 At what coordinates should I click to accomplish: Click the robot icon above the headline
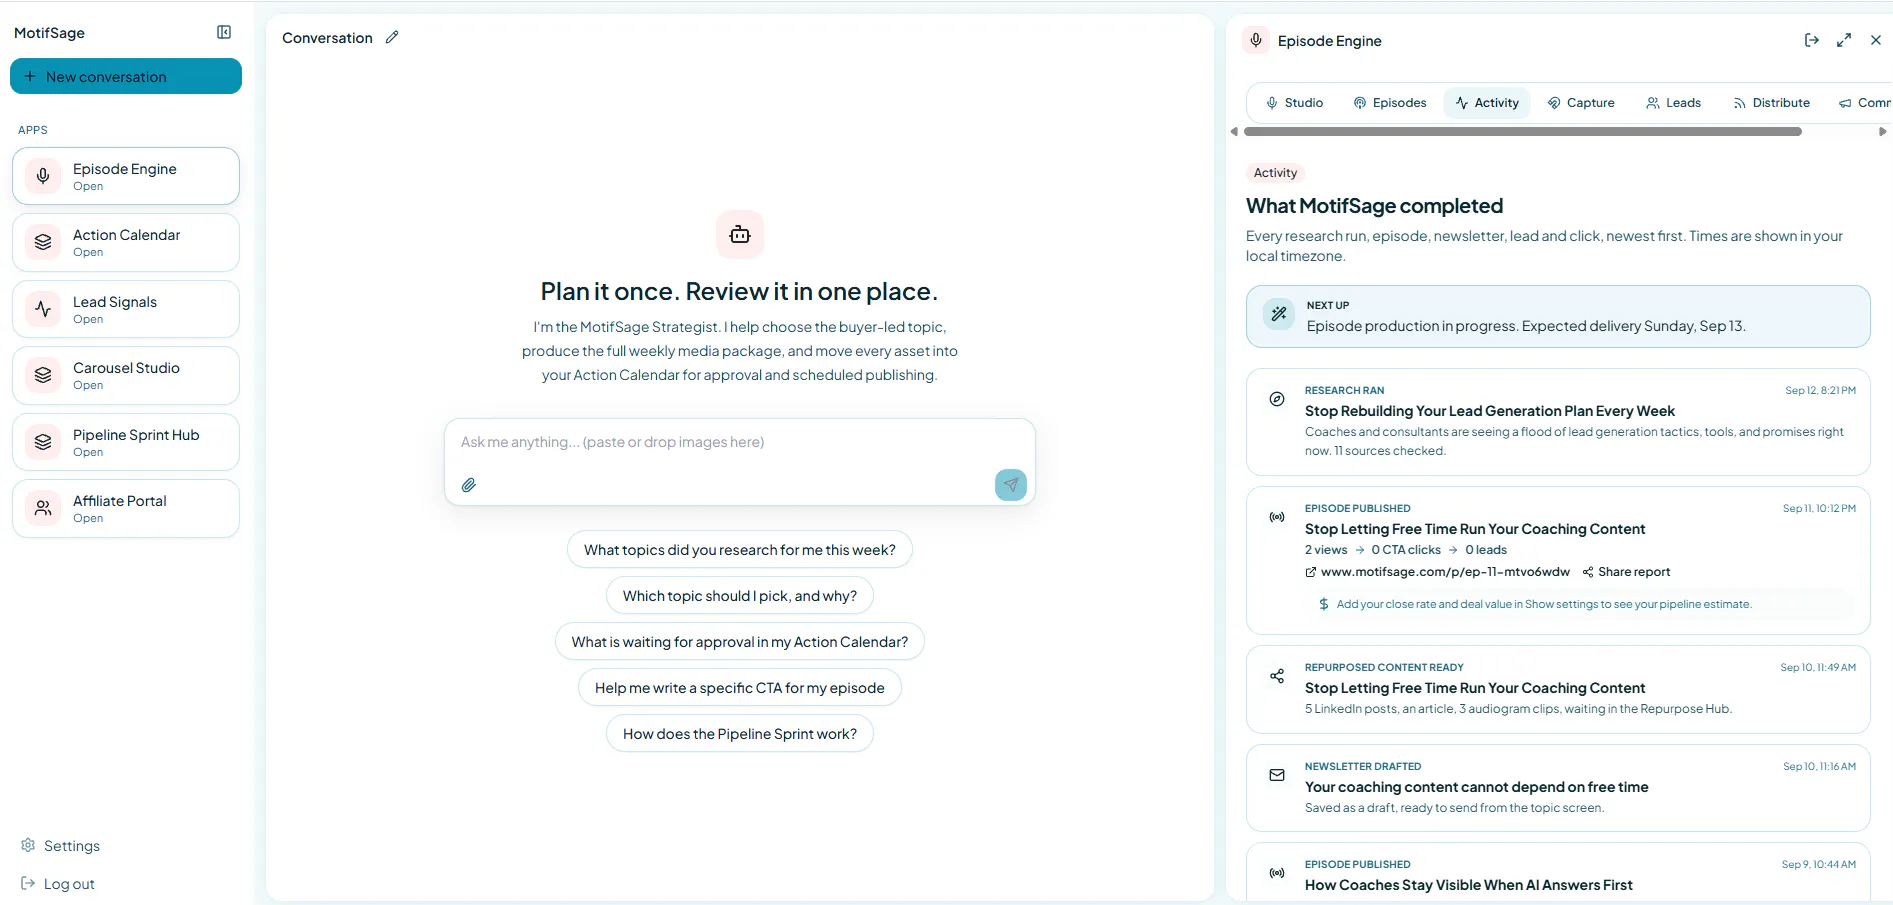[x=740, y=234]
